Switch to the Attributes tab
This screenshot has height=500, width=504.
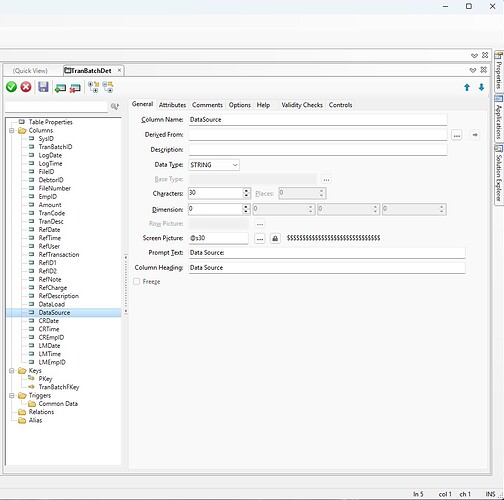(x=172, y=105)
